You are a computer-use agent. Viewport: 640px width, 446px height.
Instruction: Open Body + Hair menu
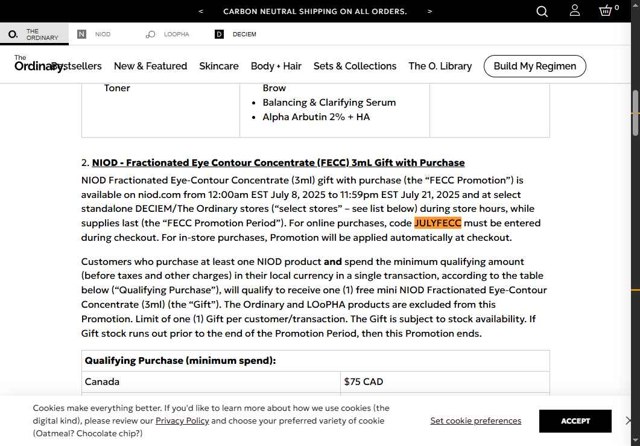[276, 66]
